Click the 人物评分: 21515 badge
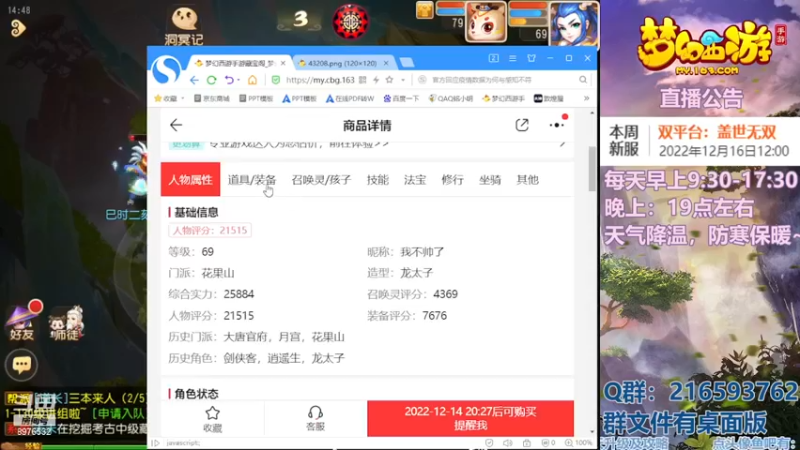Image resolution: width=800 pixels, height=450 pixels. tap(210, 230)
